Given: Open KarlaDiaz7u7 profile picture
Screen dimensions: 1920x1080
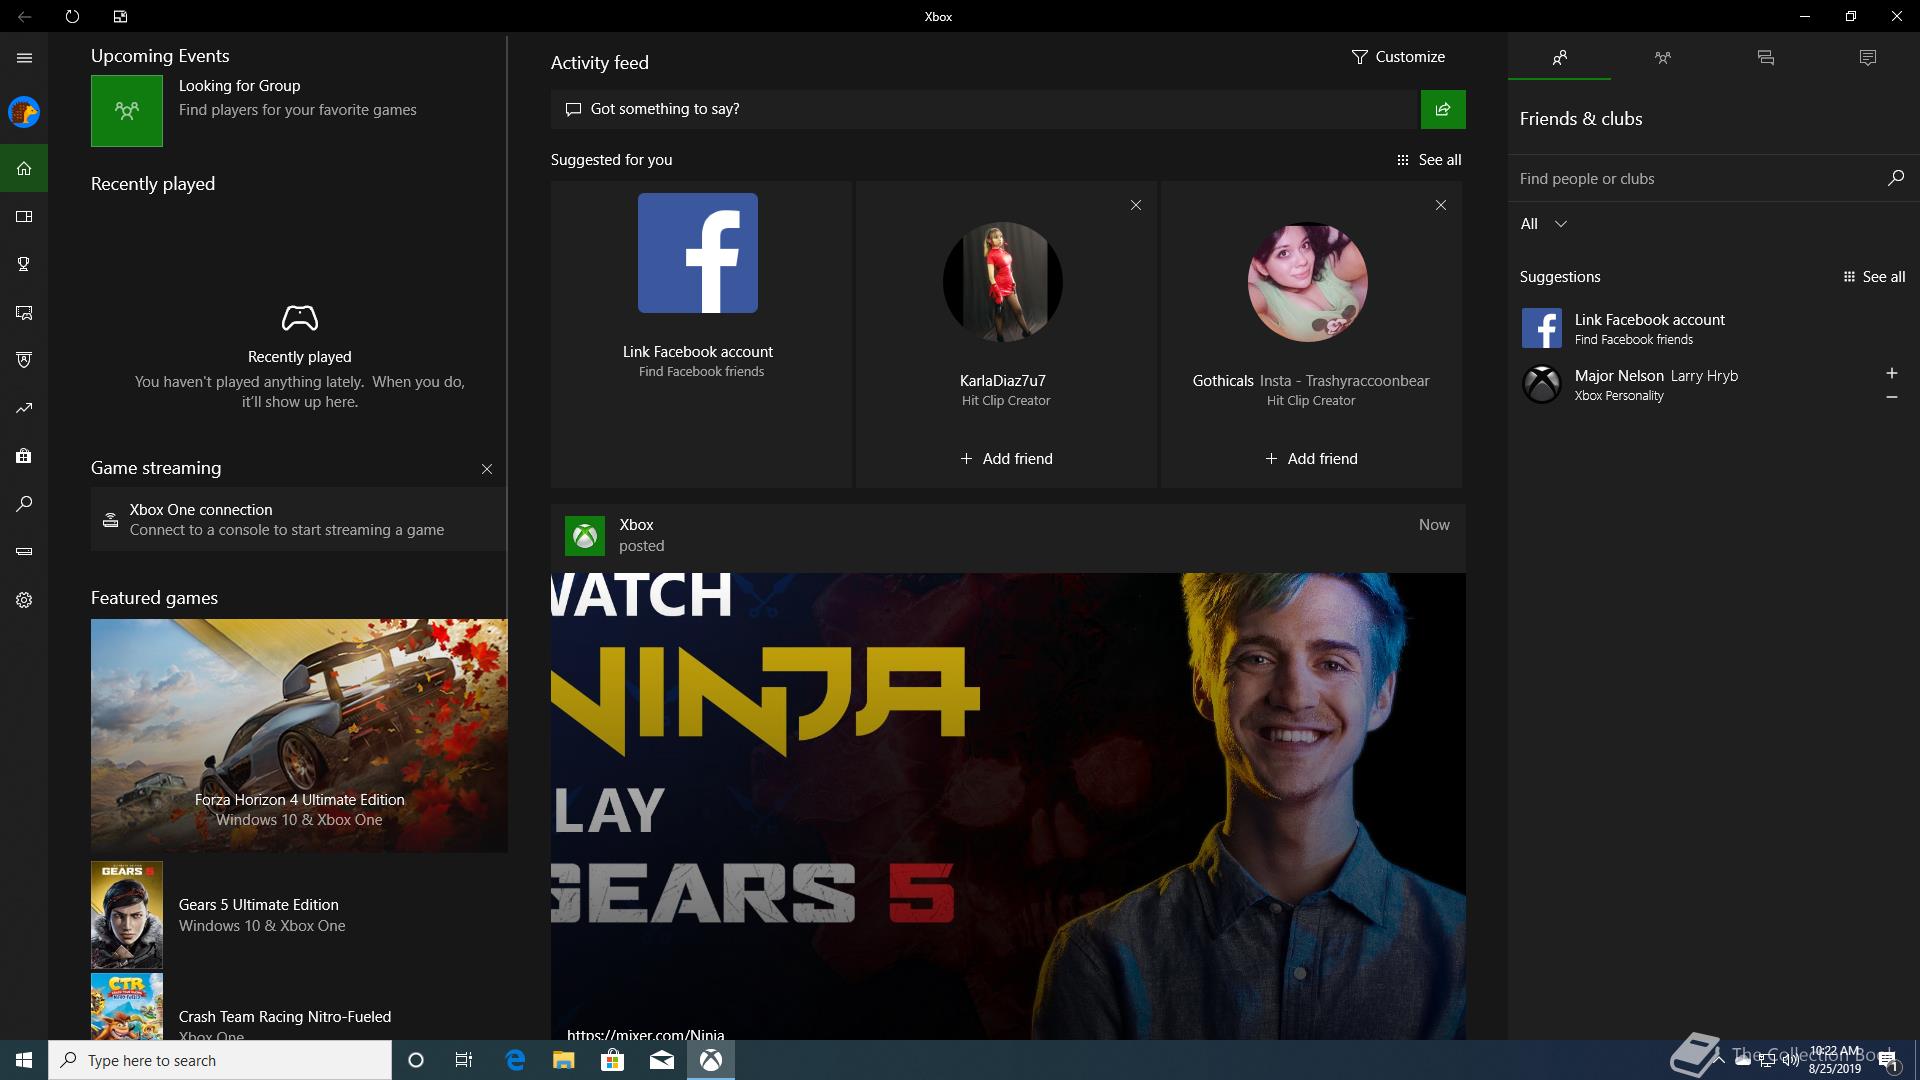Looking at the screenshot, I should coord(1003,282).
